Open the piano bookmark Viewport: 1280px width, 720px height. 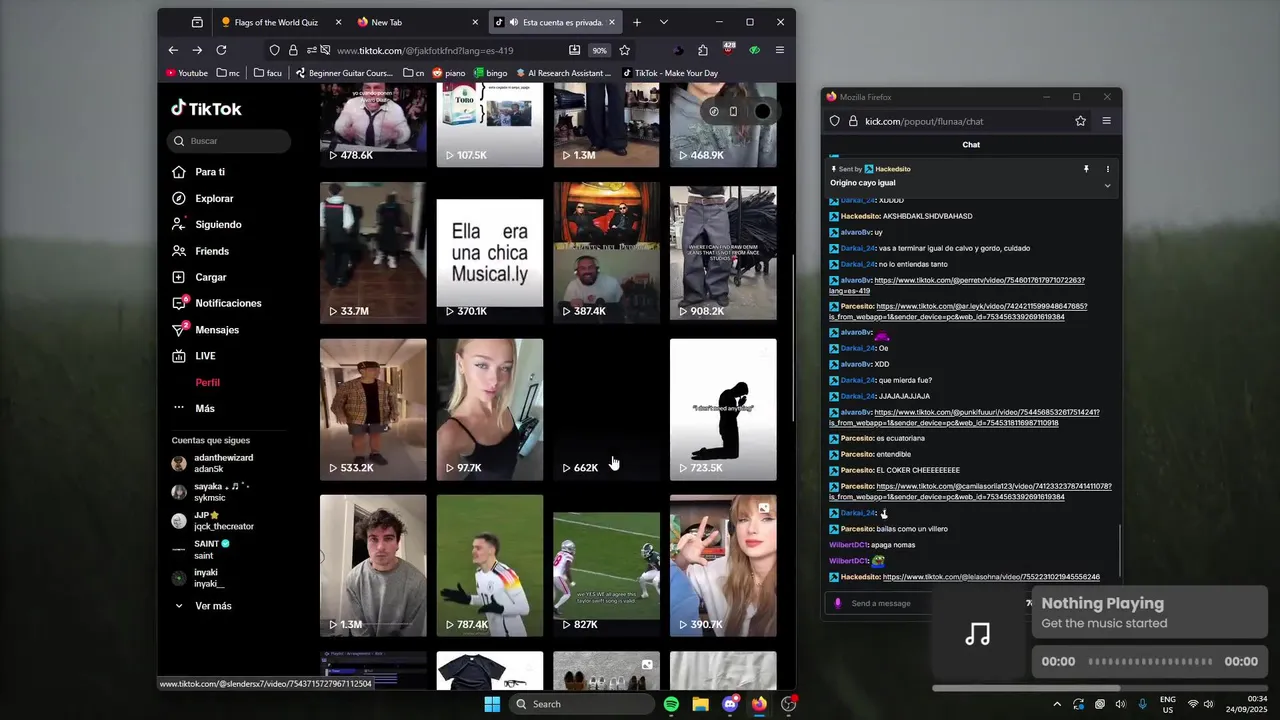point(448,73)
